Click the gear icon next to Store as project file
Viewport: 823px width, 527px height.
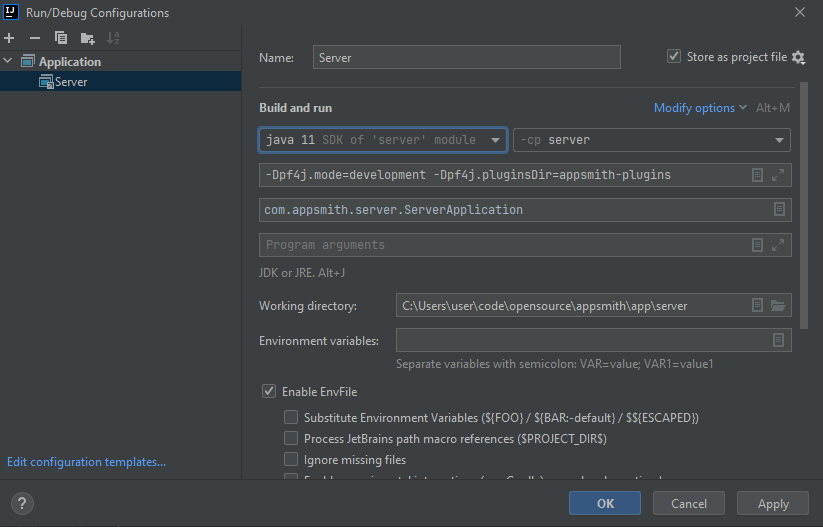(798, 58)
